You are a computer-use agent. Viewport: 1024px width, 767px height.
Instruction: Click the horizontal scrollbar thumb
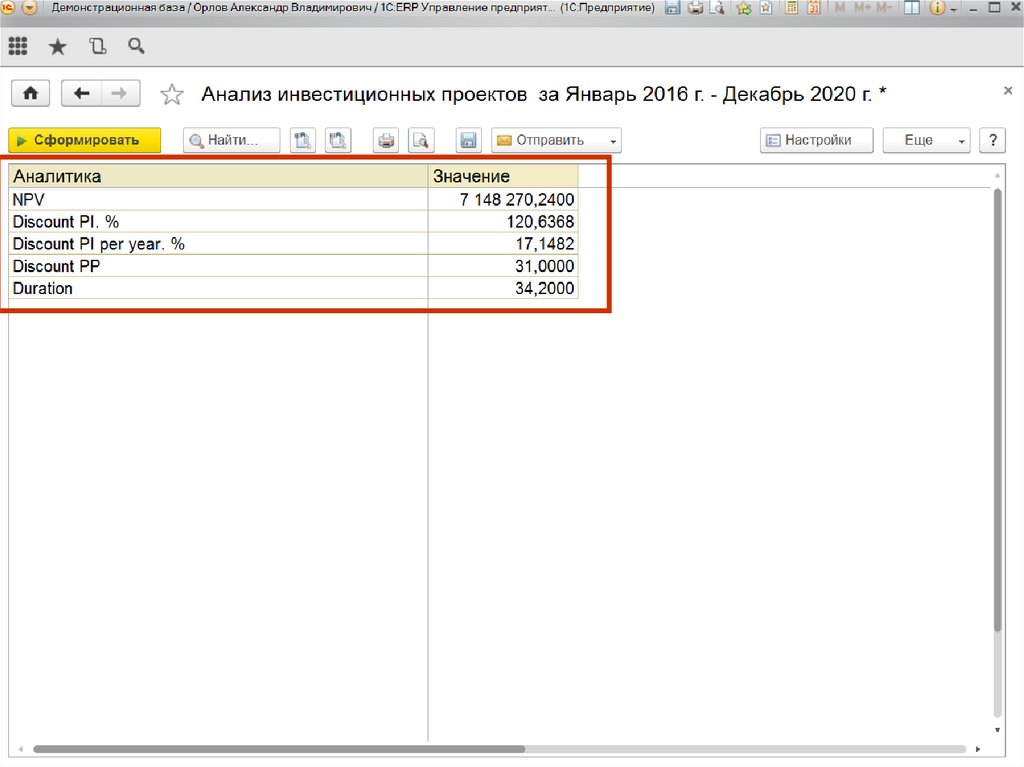279,749
